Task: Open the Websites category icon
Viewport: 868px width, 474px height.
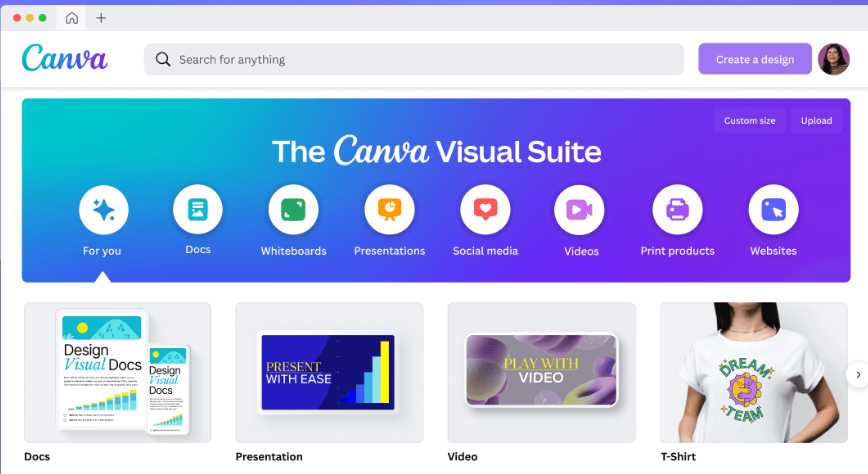Action: (773, 210)
